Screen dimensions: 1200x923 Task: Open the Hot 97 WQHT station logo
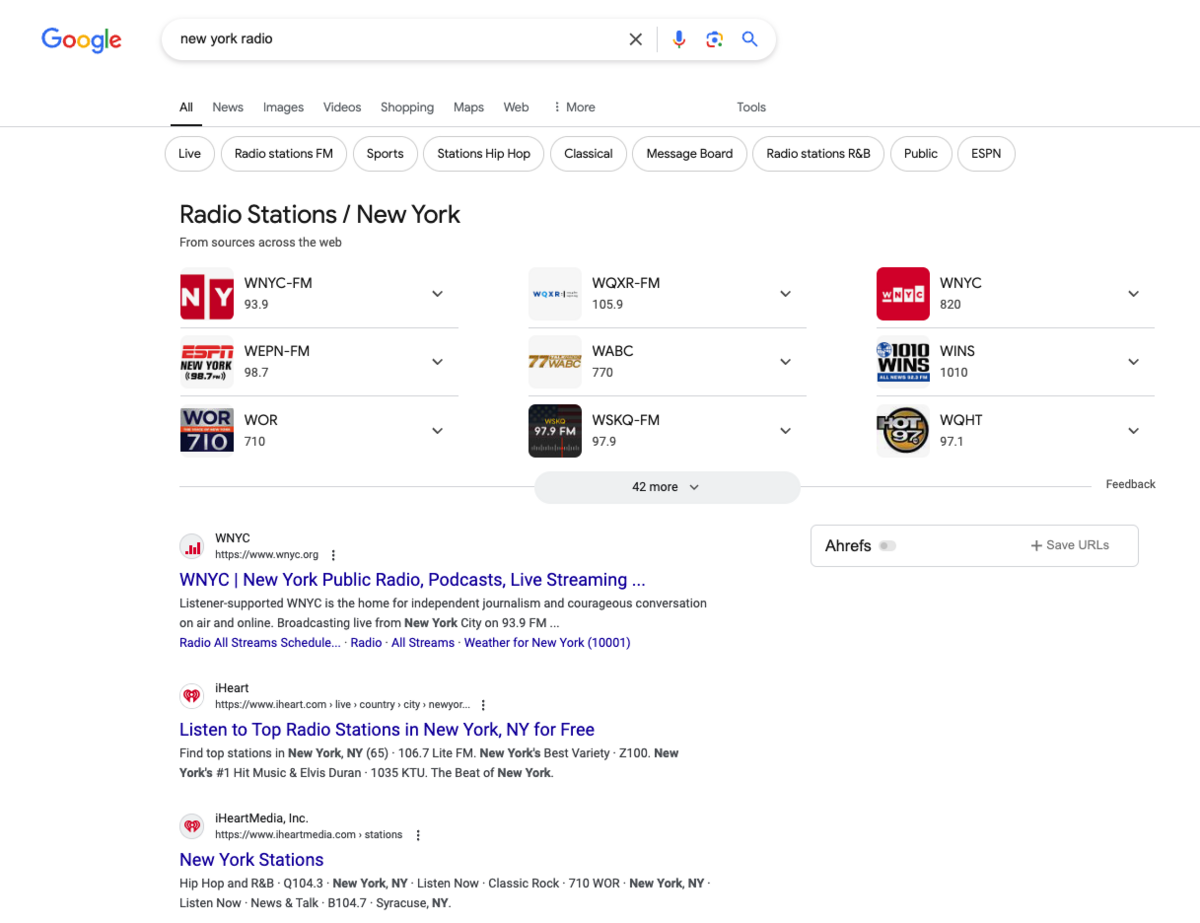903,431
